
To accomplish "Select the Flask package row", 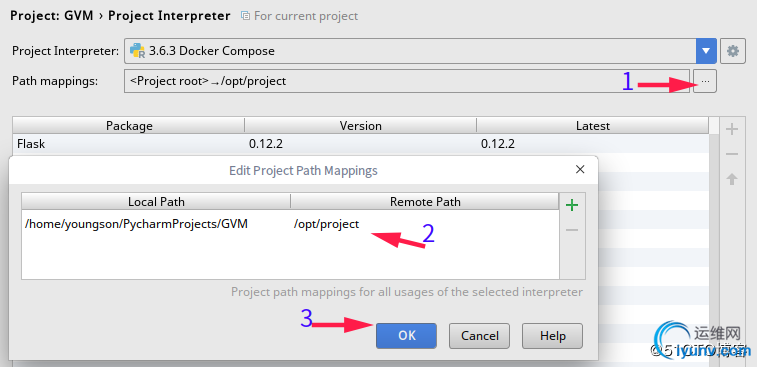I will tap(361, 143).
